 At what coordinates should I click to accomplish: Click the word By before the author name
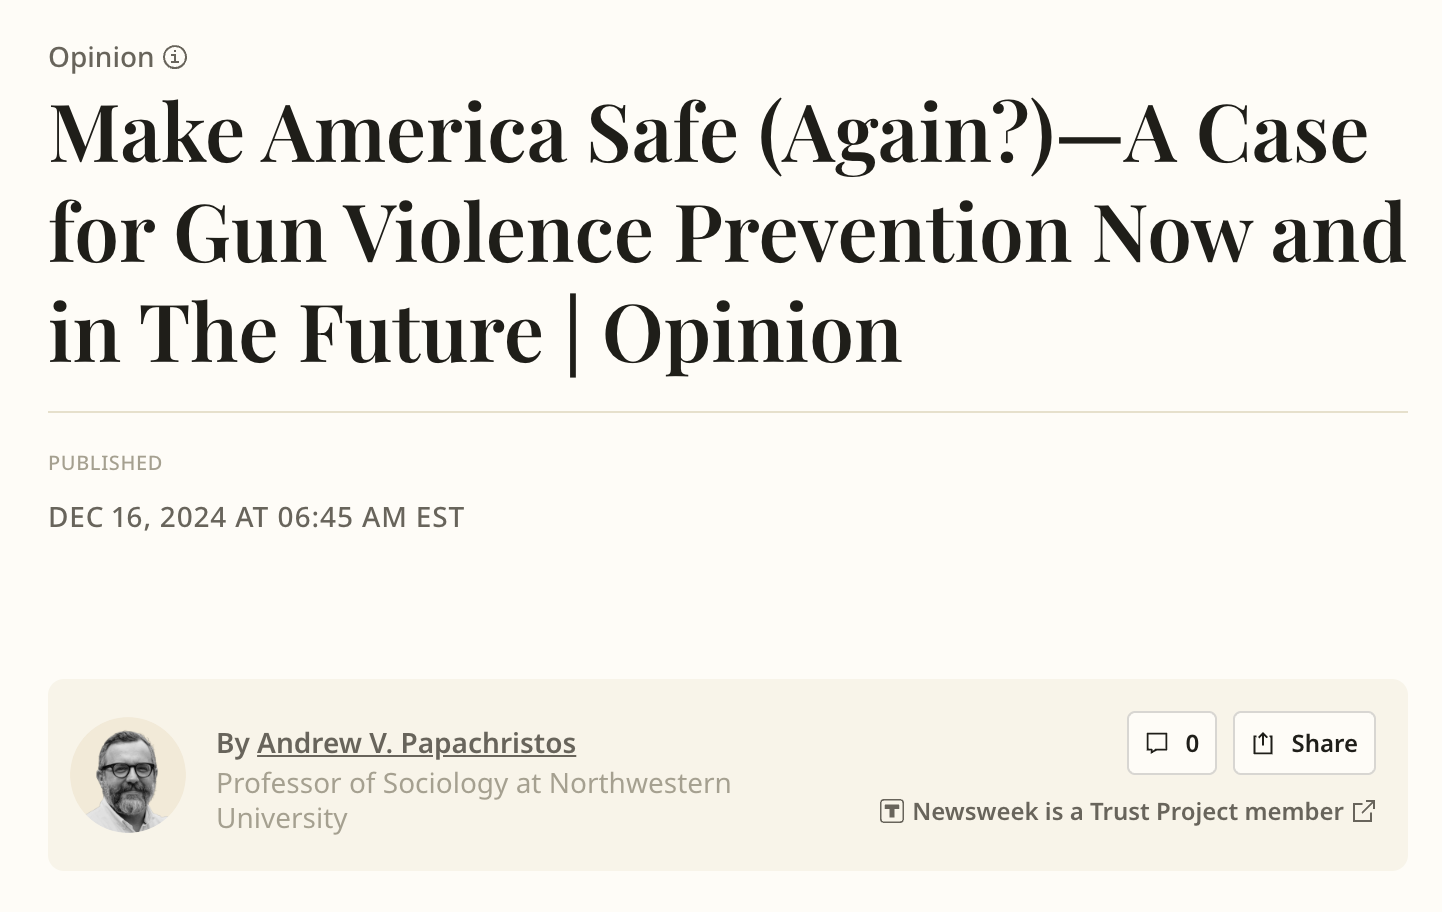(x=233, y=743)
